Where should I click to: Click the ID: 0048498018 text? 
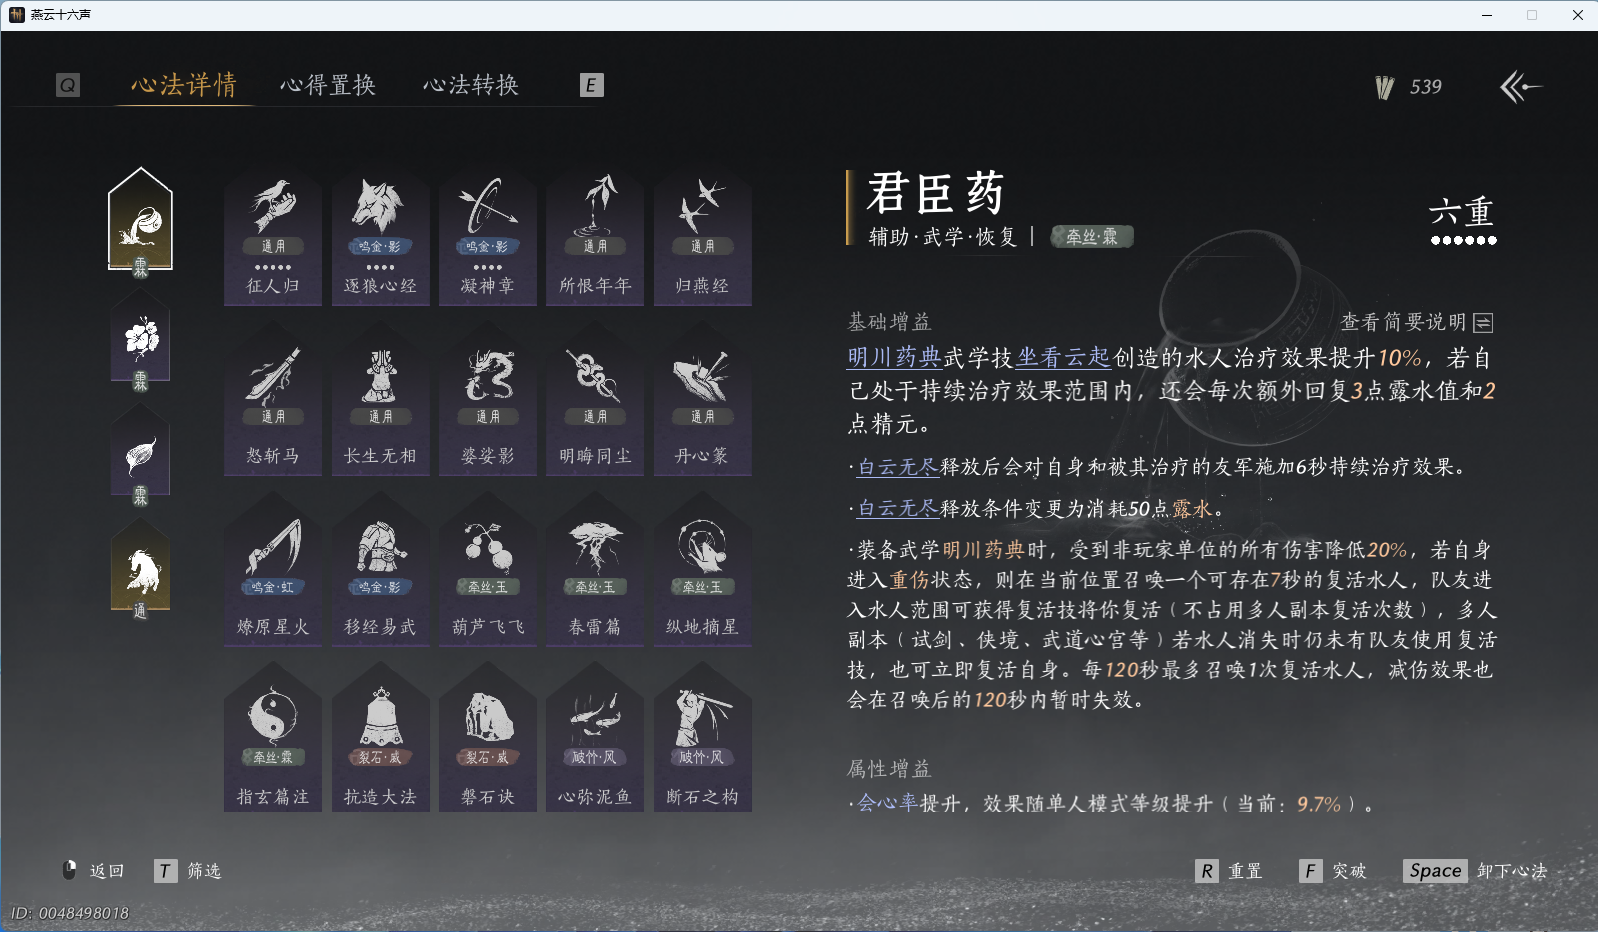[70, 913]
